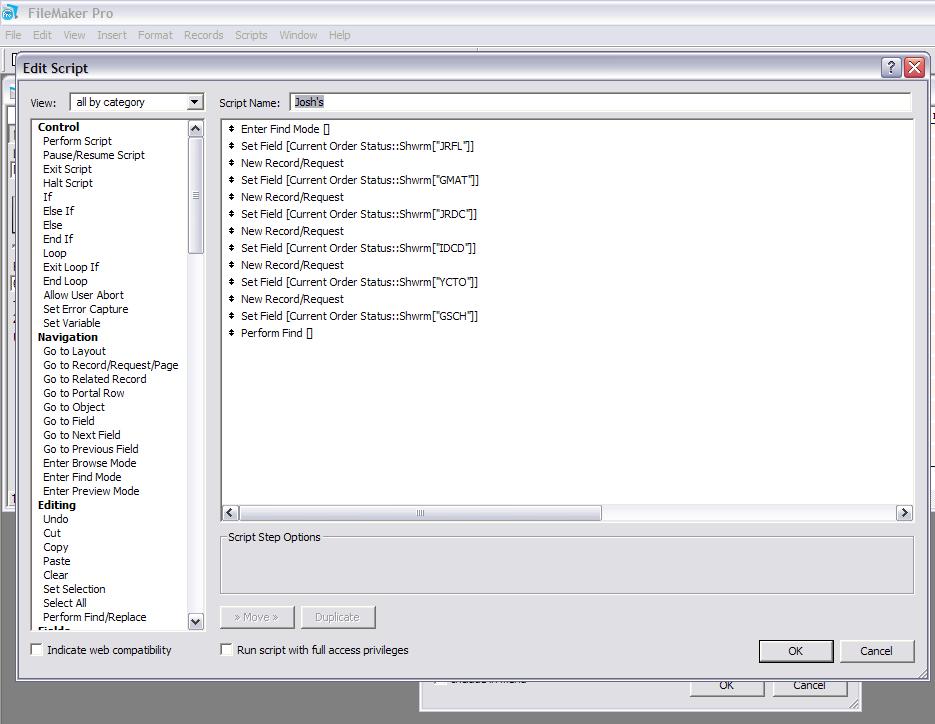Select Perform Script step in list

78,141
